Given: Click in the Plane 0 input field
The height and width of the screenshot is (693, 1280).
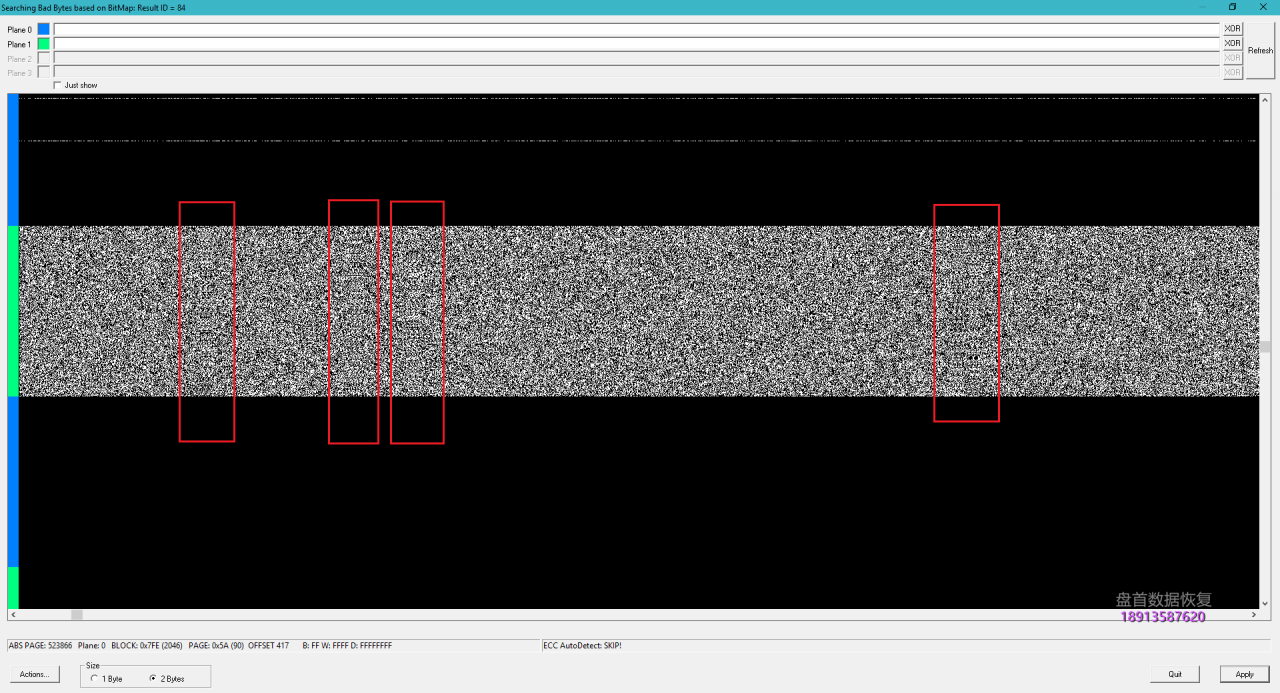Looking at the screenshot, I should point(636,29).
